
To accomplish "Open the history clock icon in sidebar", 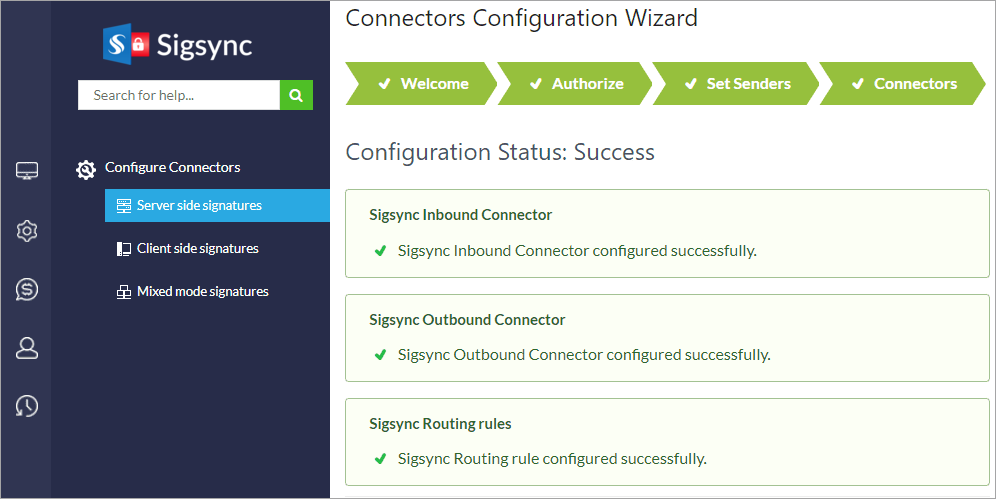I will pyautogui.click(x=27, y=406).
